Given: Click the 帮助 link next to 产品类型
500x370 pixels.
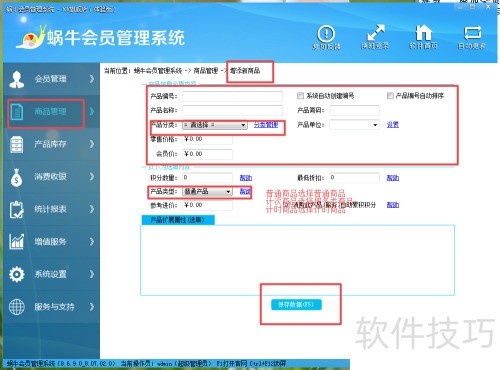Looking at the screenshot, I should point(245,191).
